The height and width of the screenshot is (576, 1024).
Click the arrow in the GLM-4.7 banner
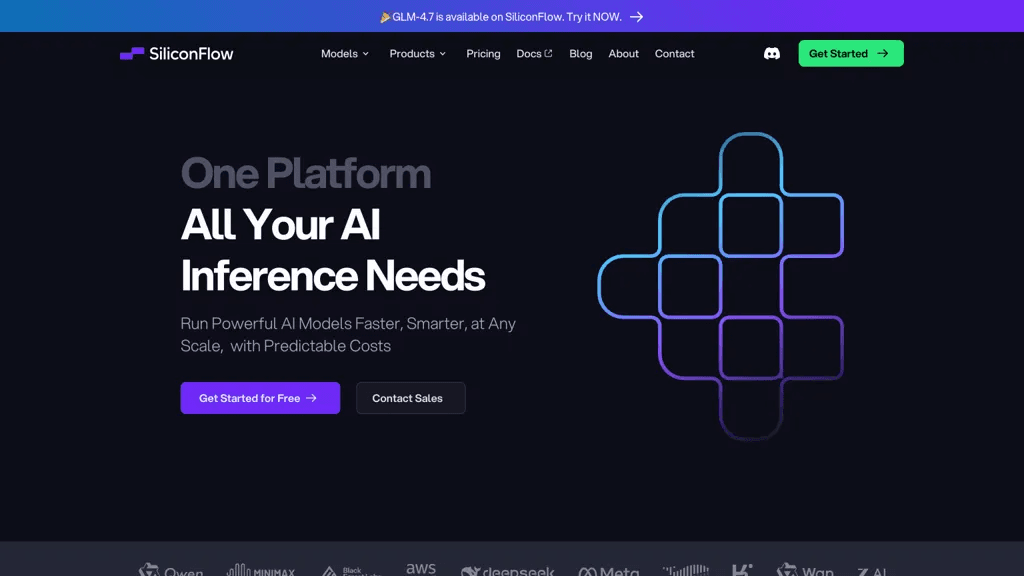click(636, 17)
